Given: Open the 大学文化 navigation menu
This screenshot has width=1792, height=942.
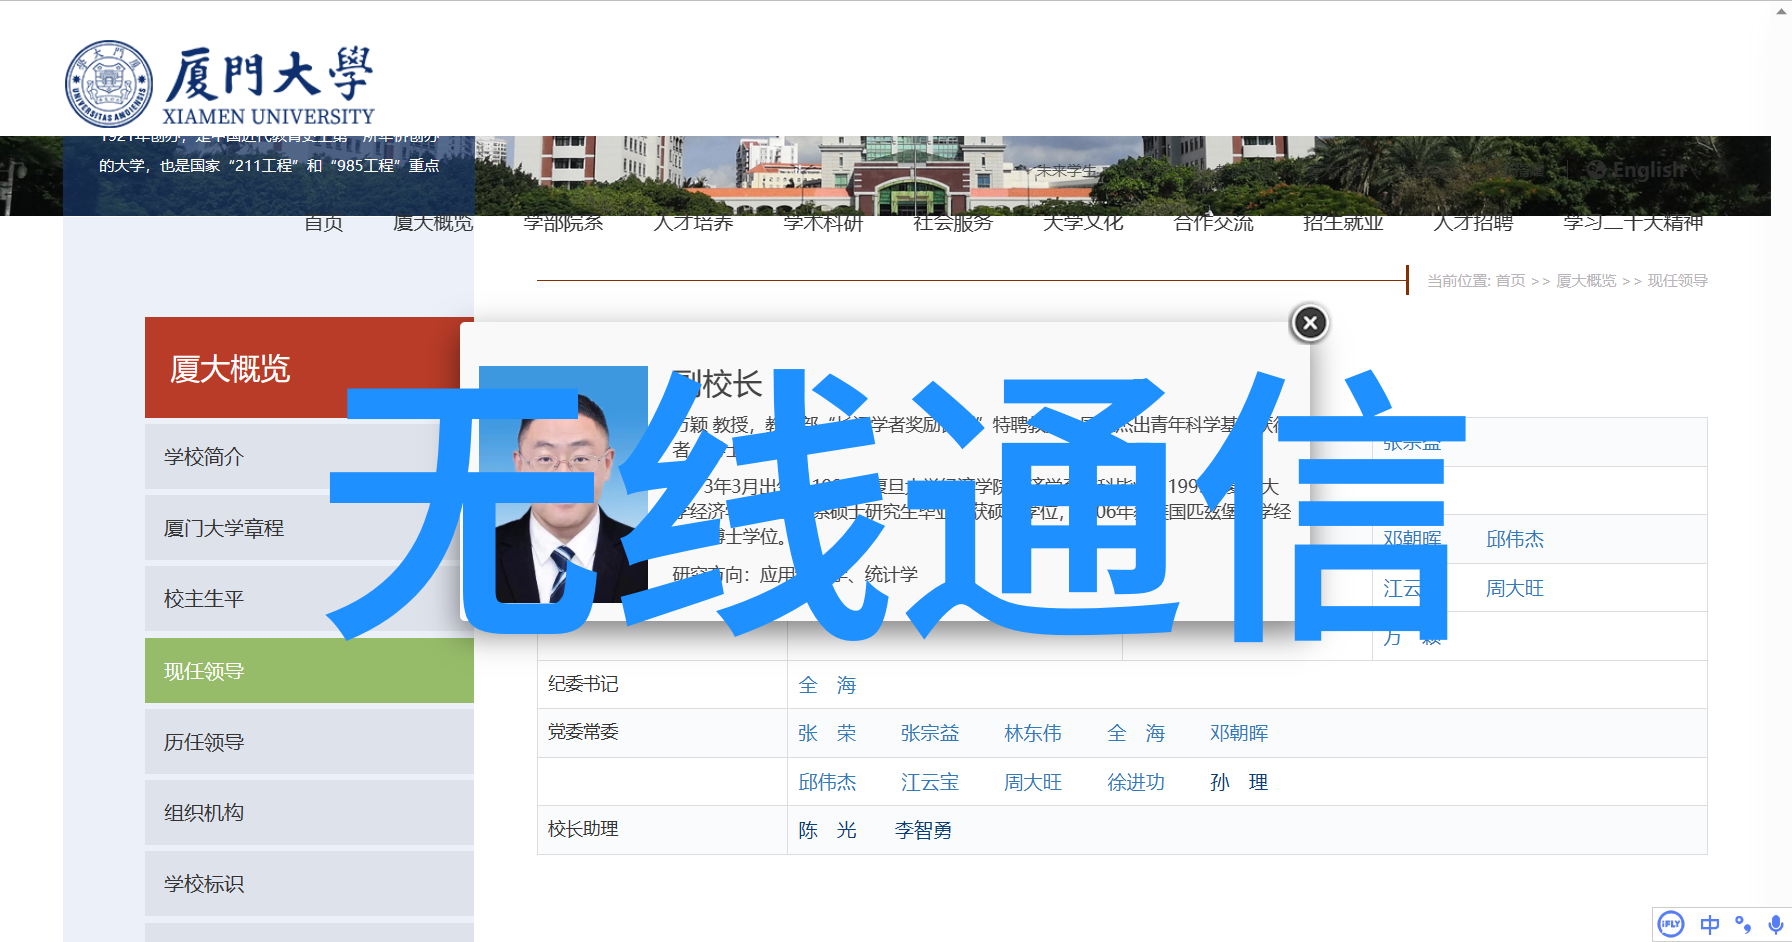Looking at the screenshot, I should 1083,223.
